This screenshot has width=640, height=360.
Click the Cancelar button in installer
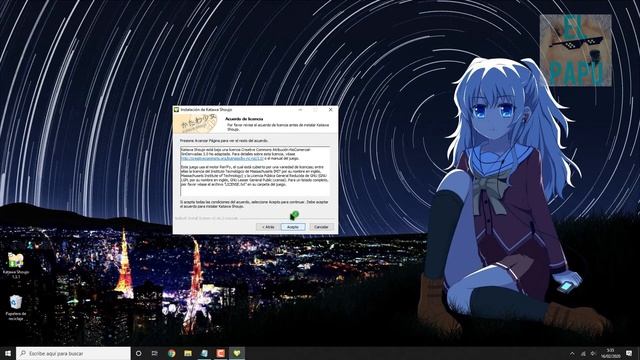coord(321,227)
